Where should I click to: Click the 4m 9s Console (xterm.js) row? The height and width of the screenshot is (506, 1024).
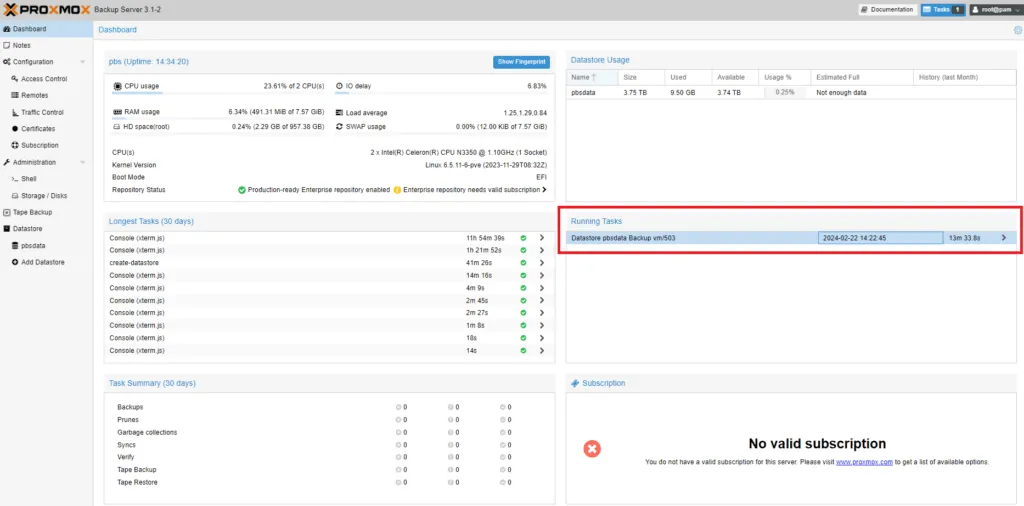329,288
